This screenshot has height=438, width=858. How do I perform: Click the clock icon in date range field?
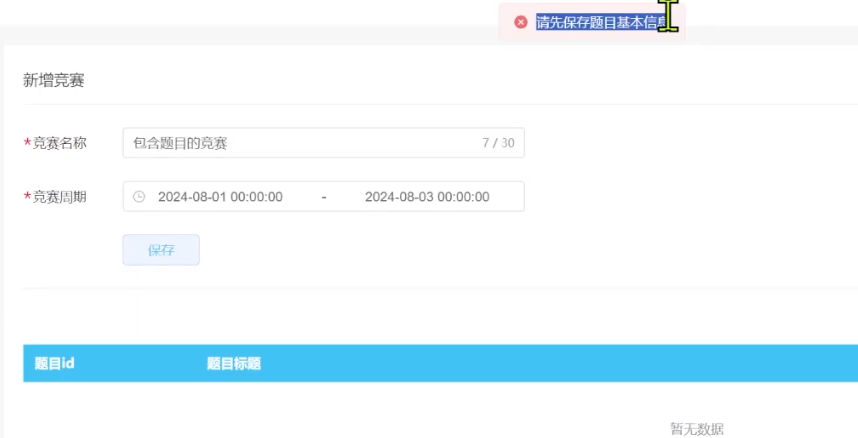(x=139, y=197)
